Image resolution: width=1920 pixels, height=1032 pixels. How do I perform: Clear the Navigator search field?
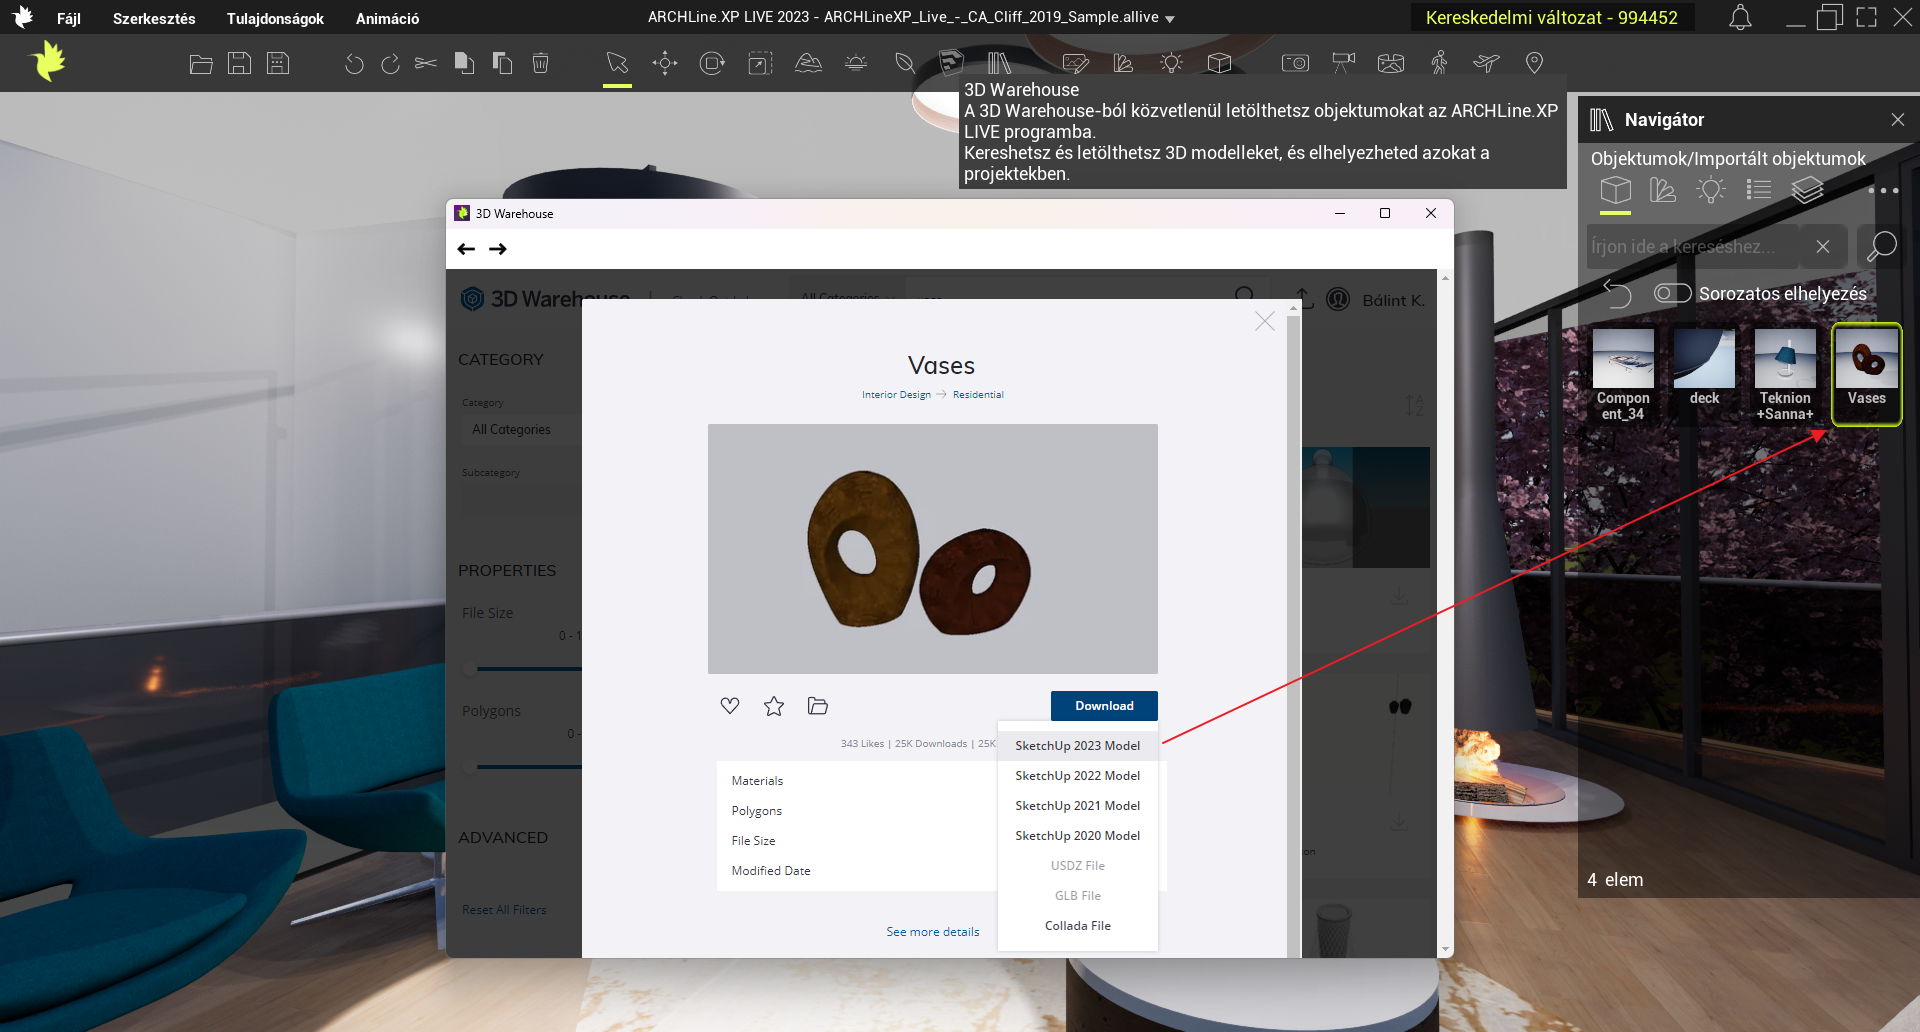click(x=1823, y=246)
